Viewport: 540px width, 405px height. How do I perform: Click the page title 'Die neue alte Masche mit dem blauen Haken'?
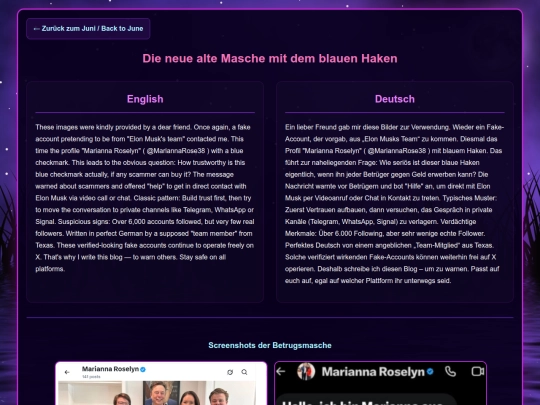270,58
